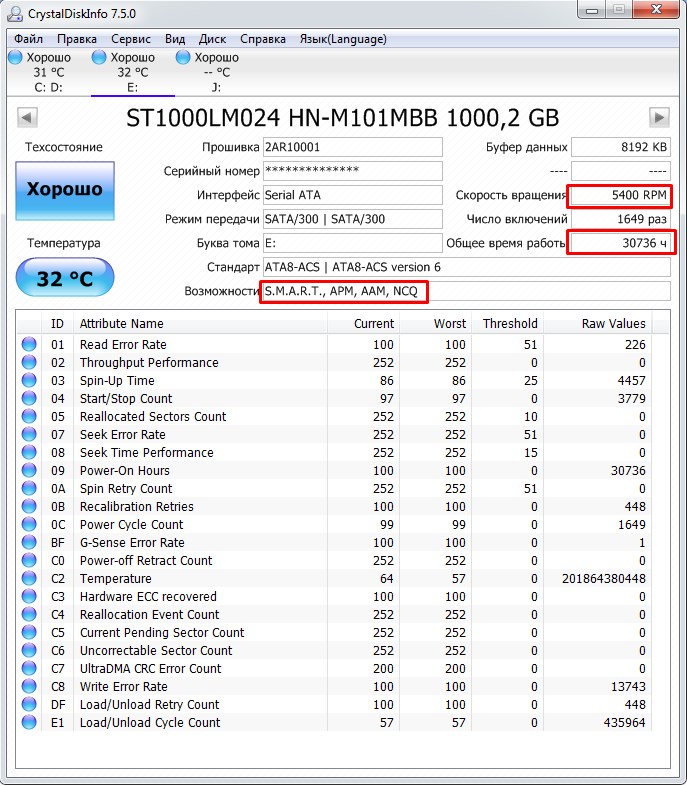Click status orb of Write Error Rate row
Viewport: 687px width, 786px height.
pos(29,687)
